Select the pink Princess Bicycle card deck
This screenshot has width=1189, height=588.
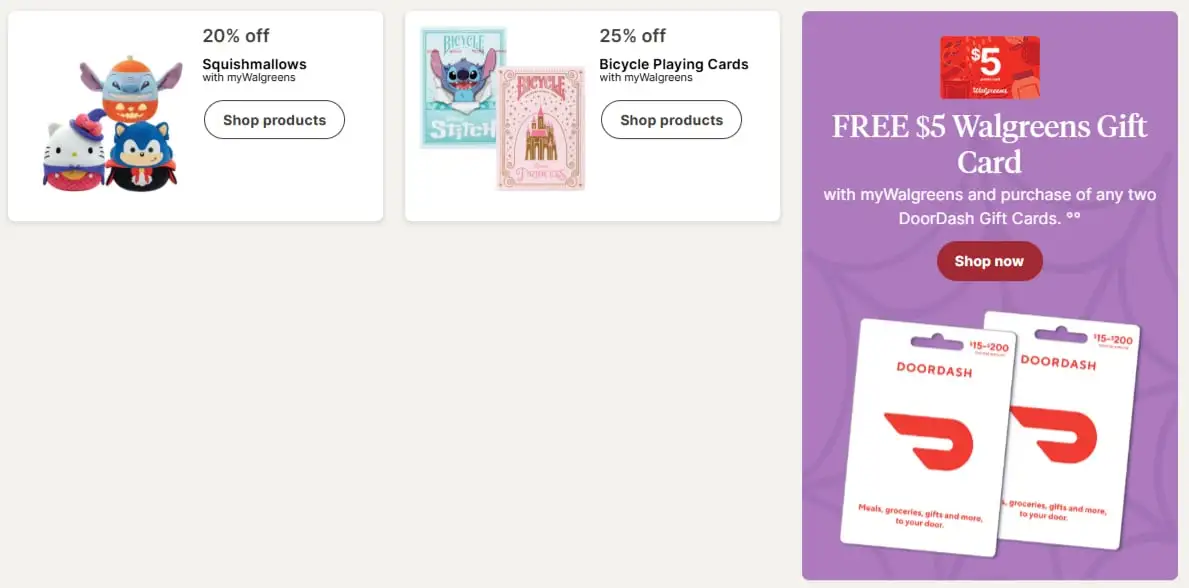542,130
